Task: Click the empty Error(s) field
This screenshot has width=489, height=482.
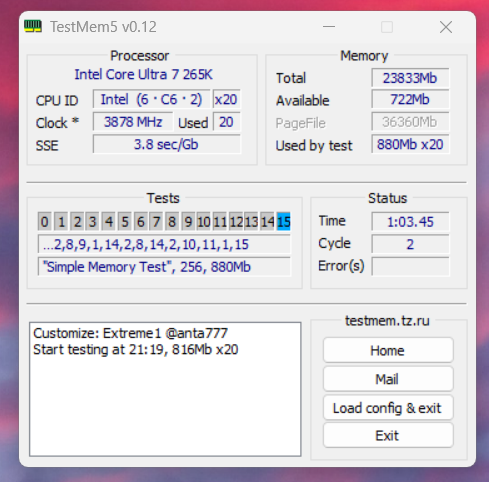Action: [410, 267]
